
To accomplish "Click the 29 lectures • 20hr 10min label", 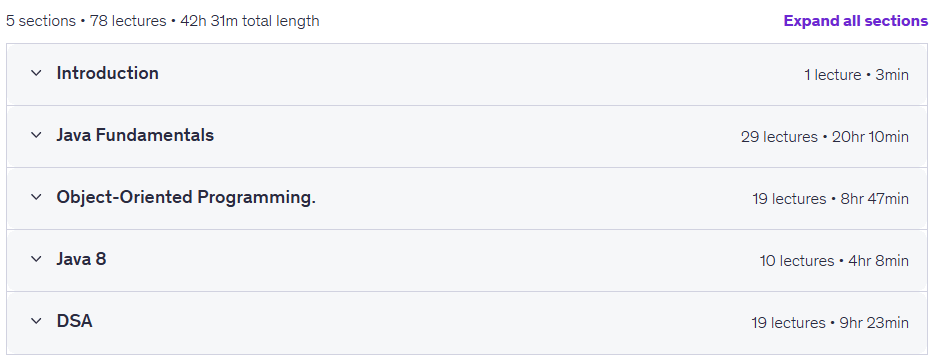I will (x=825, y=137).
